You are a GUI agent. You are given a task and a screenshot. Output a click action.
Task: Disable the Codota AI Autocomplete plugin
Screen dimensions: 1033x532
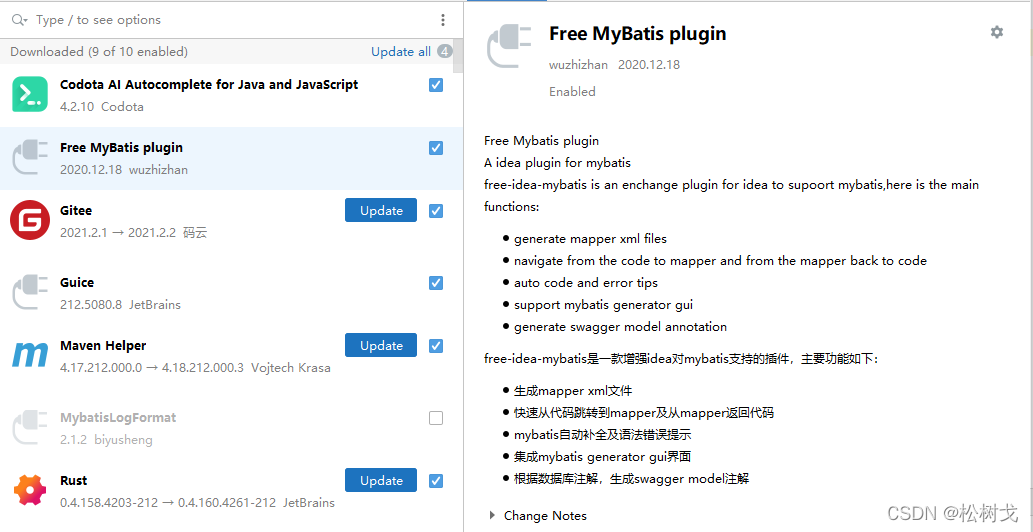pos(436,85)
